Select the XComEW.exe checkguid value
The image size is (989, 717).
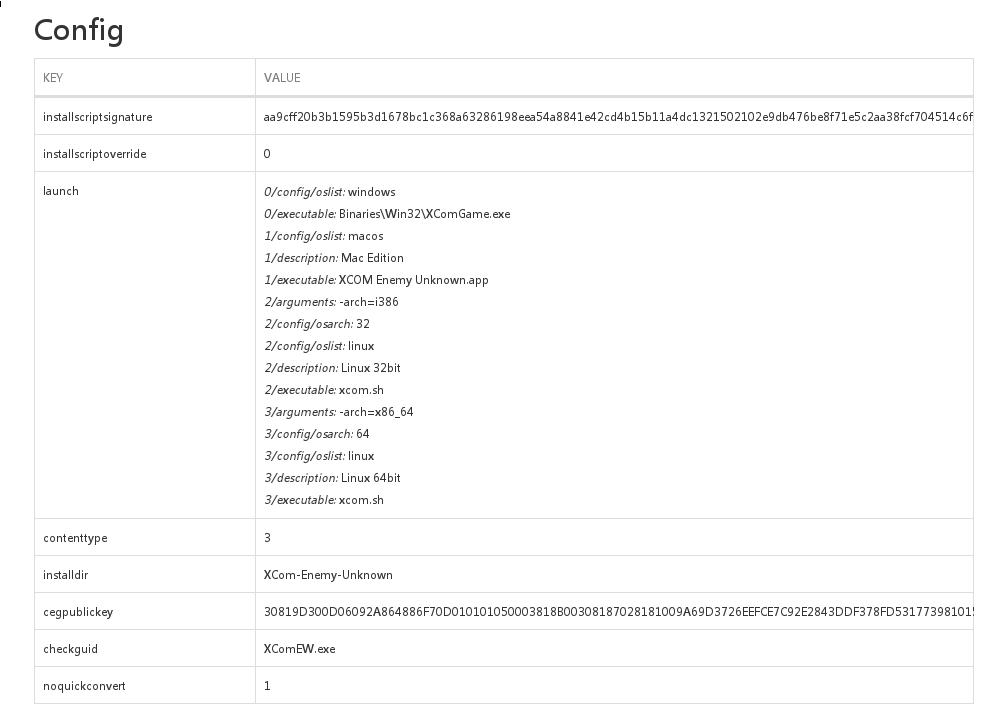point(300,649)
